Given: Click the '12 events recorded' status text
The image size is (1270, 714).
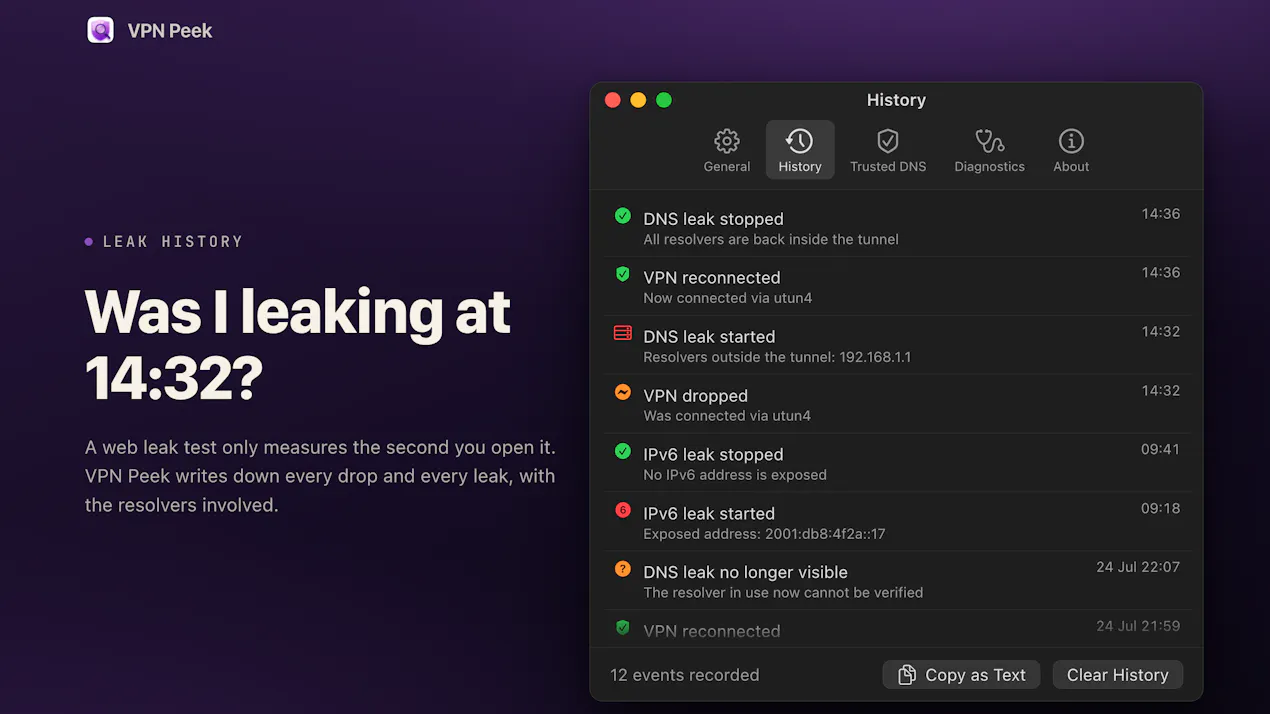Looking at the screenshot, I should coord(685,675).
